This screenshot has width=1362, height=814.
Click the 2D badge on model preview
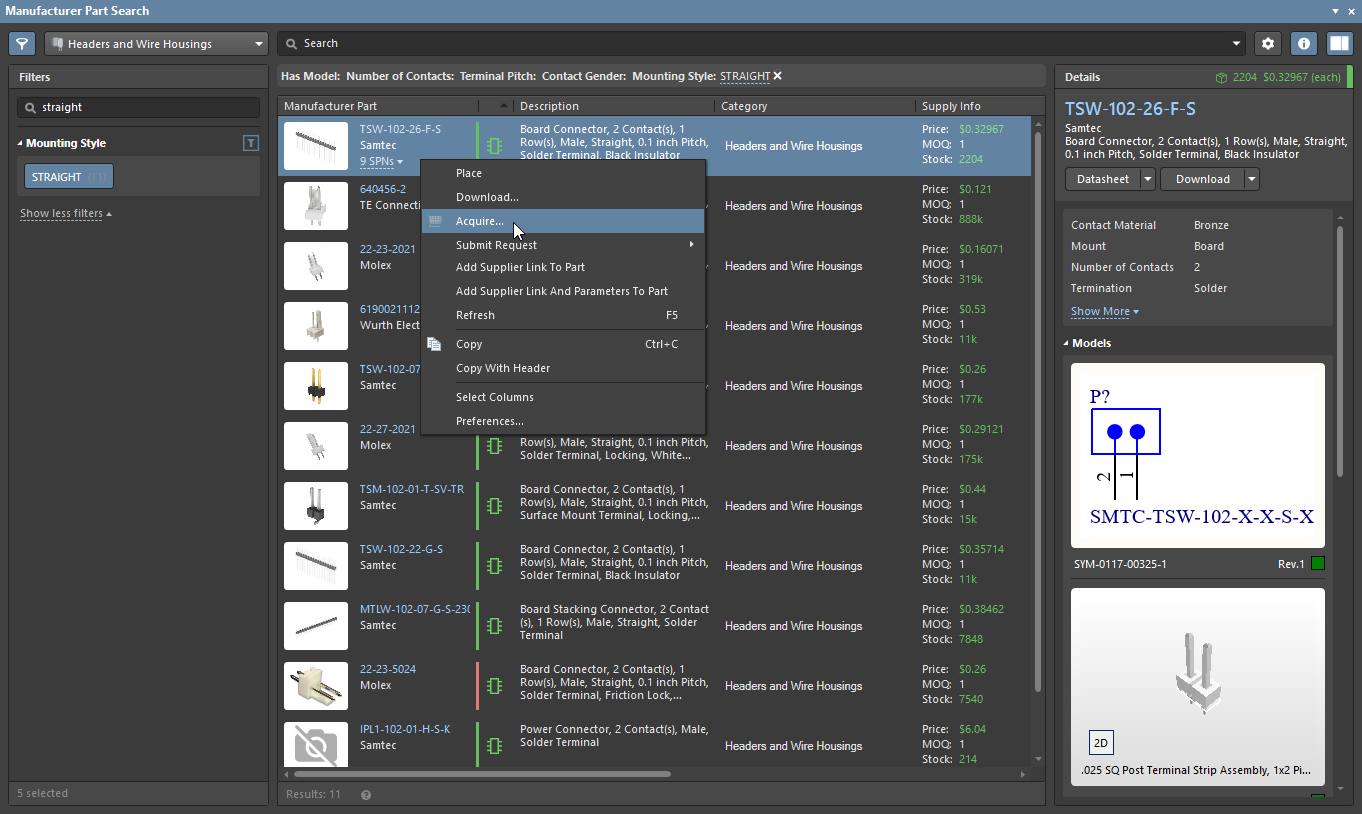coord(1101,743)
